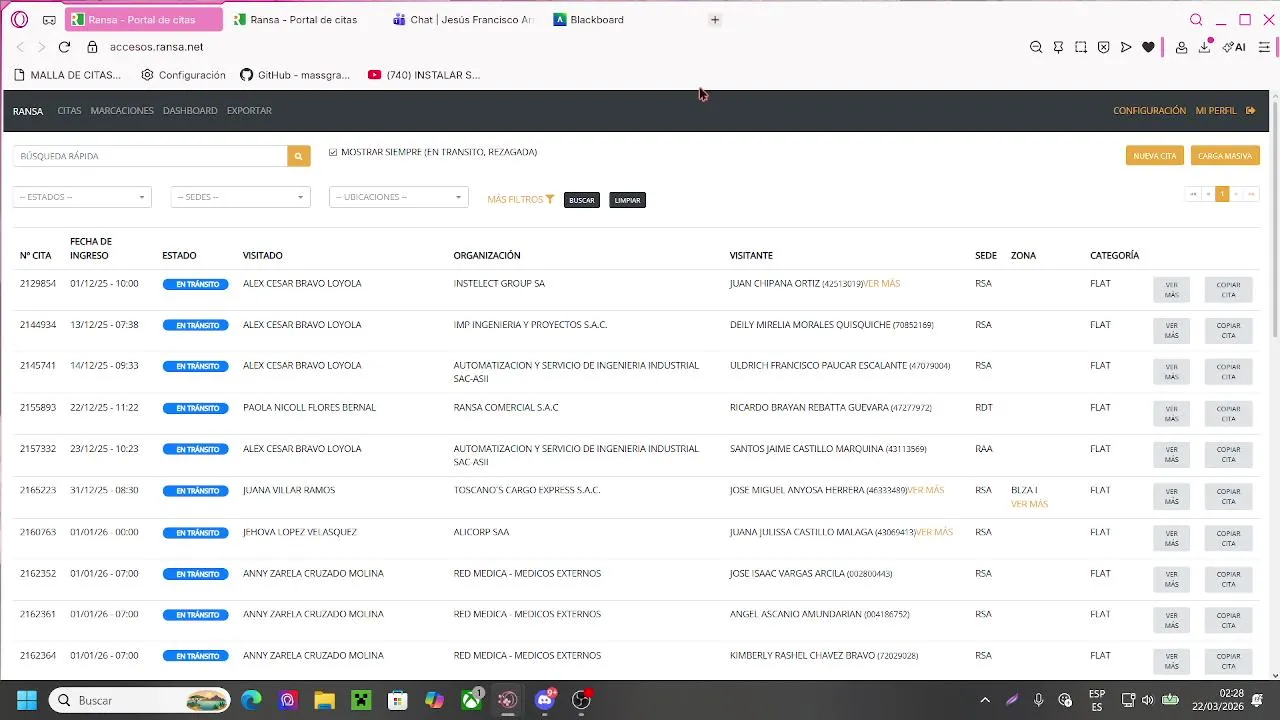
Task: Expand hidden system tray icons chevron
Action: [x=985, y=700]
